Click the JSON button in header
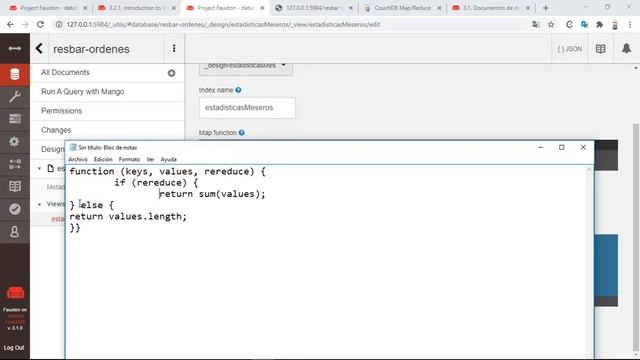Image resolution: width=640 pixels, height=360 pixels. [570, 49]
